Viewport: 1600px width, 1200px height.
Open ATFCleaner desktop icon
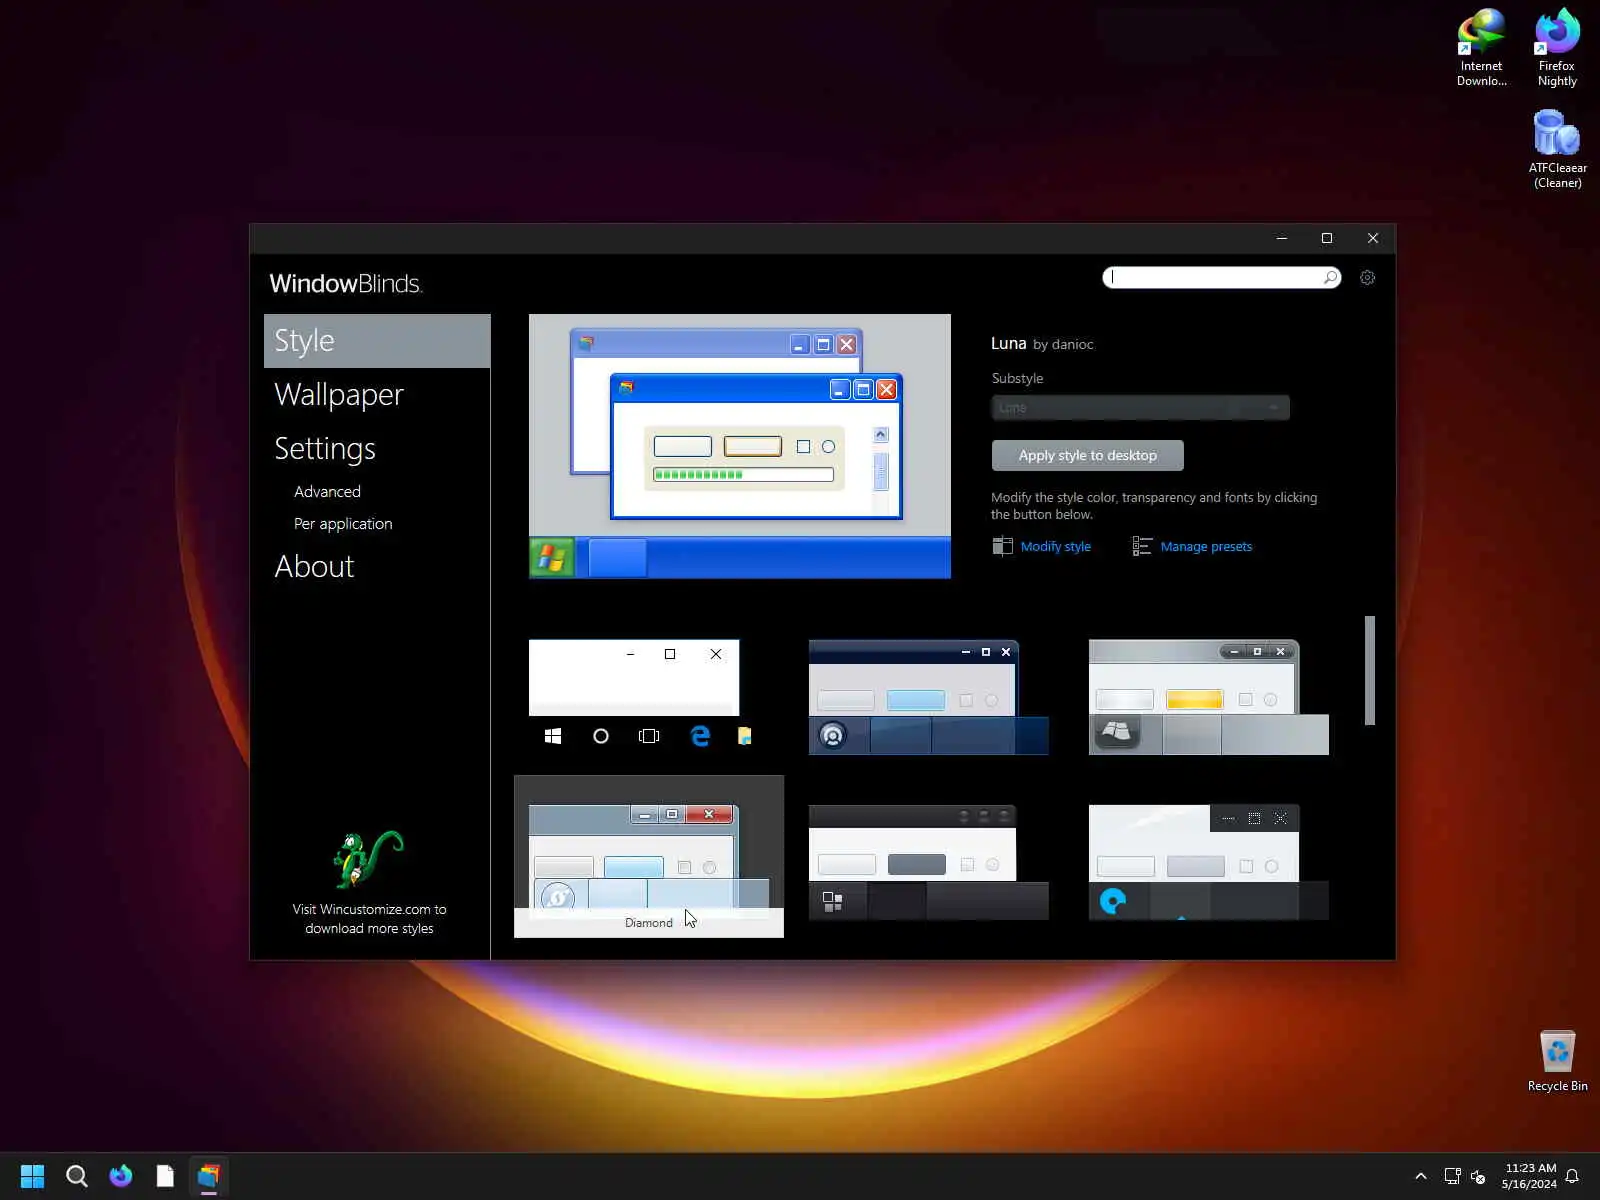[x=1557, y=149]
